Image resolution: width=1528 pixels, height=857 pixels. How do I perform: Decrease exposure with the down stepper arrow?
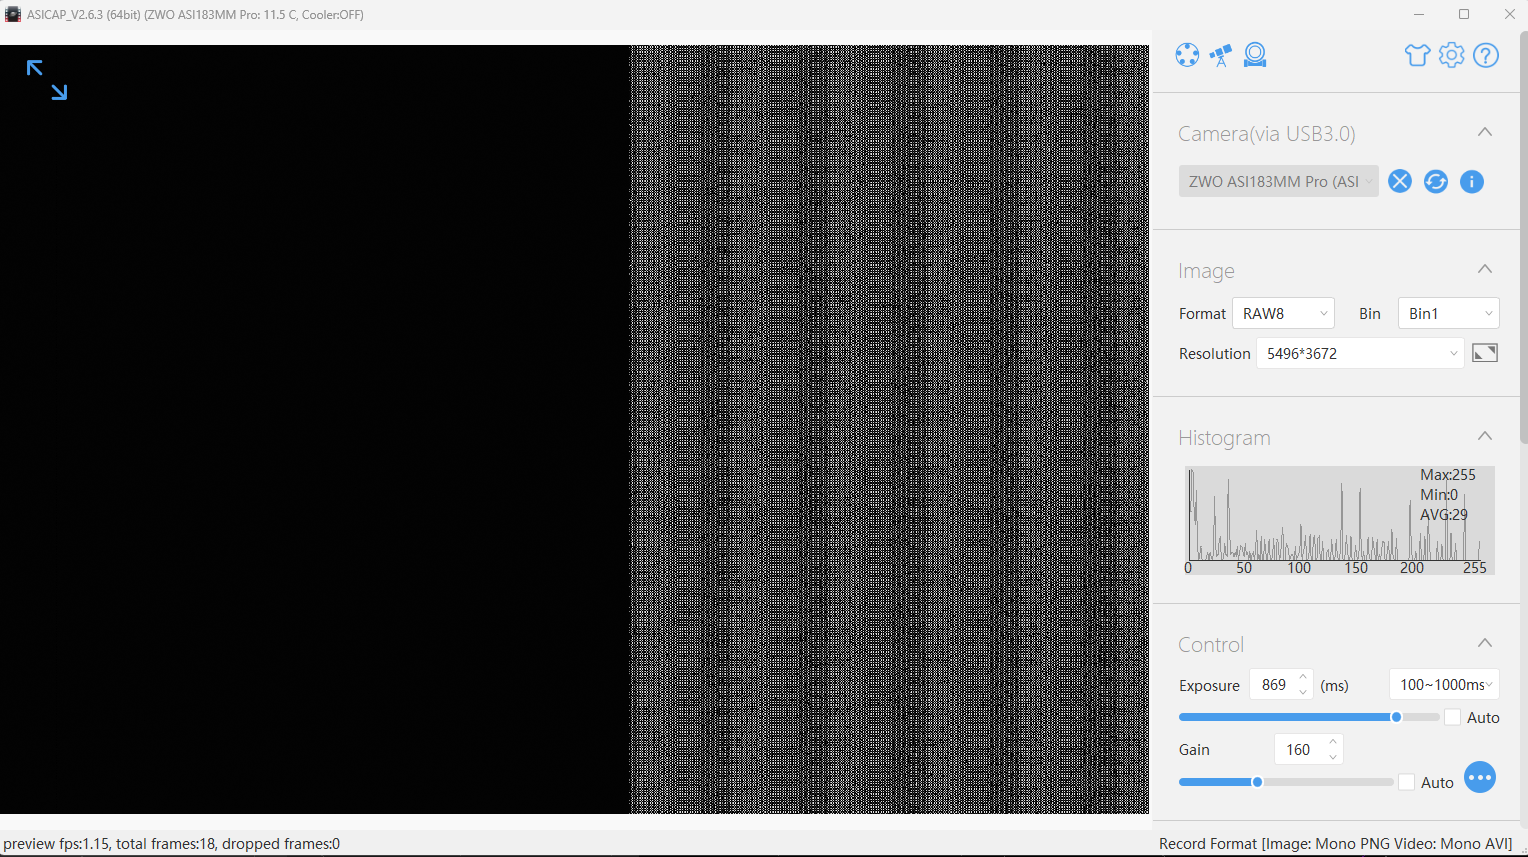click(x=1303, y=692)
